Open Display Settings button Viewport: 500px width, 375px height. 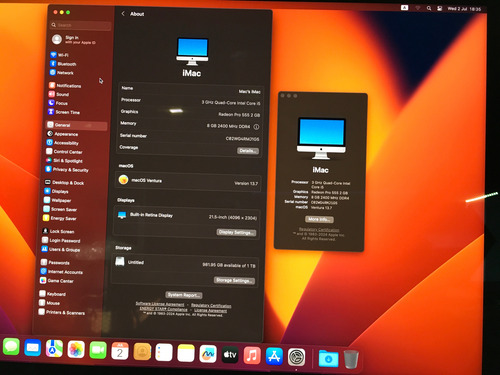236,232
